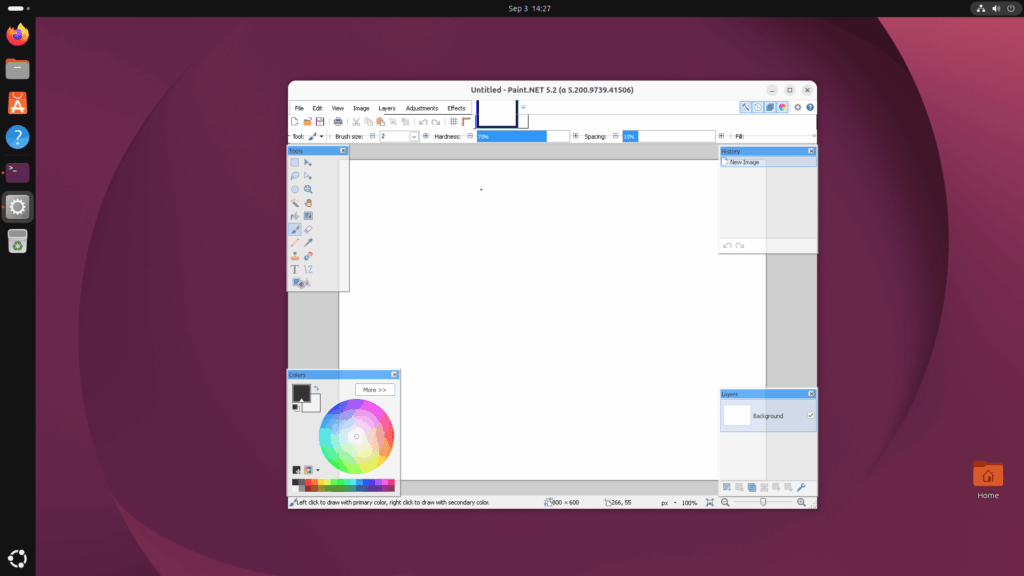
Task: Click the Paste toolbar icon
Action: (381, 121)
